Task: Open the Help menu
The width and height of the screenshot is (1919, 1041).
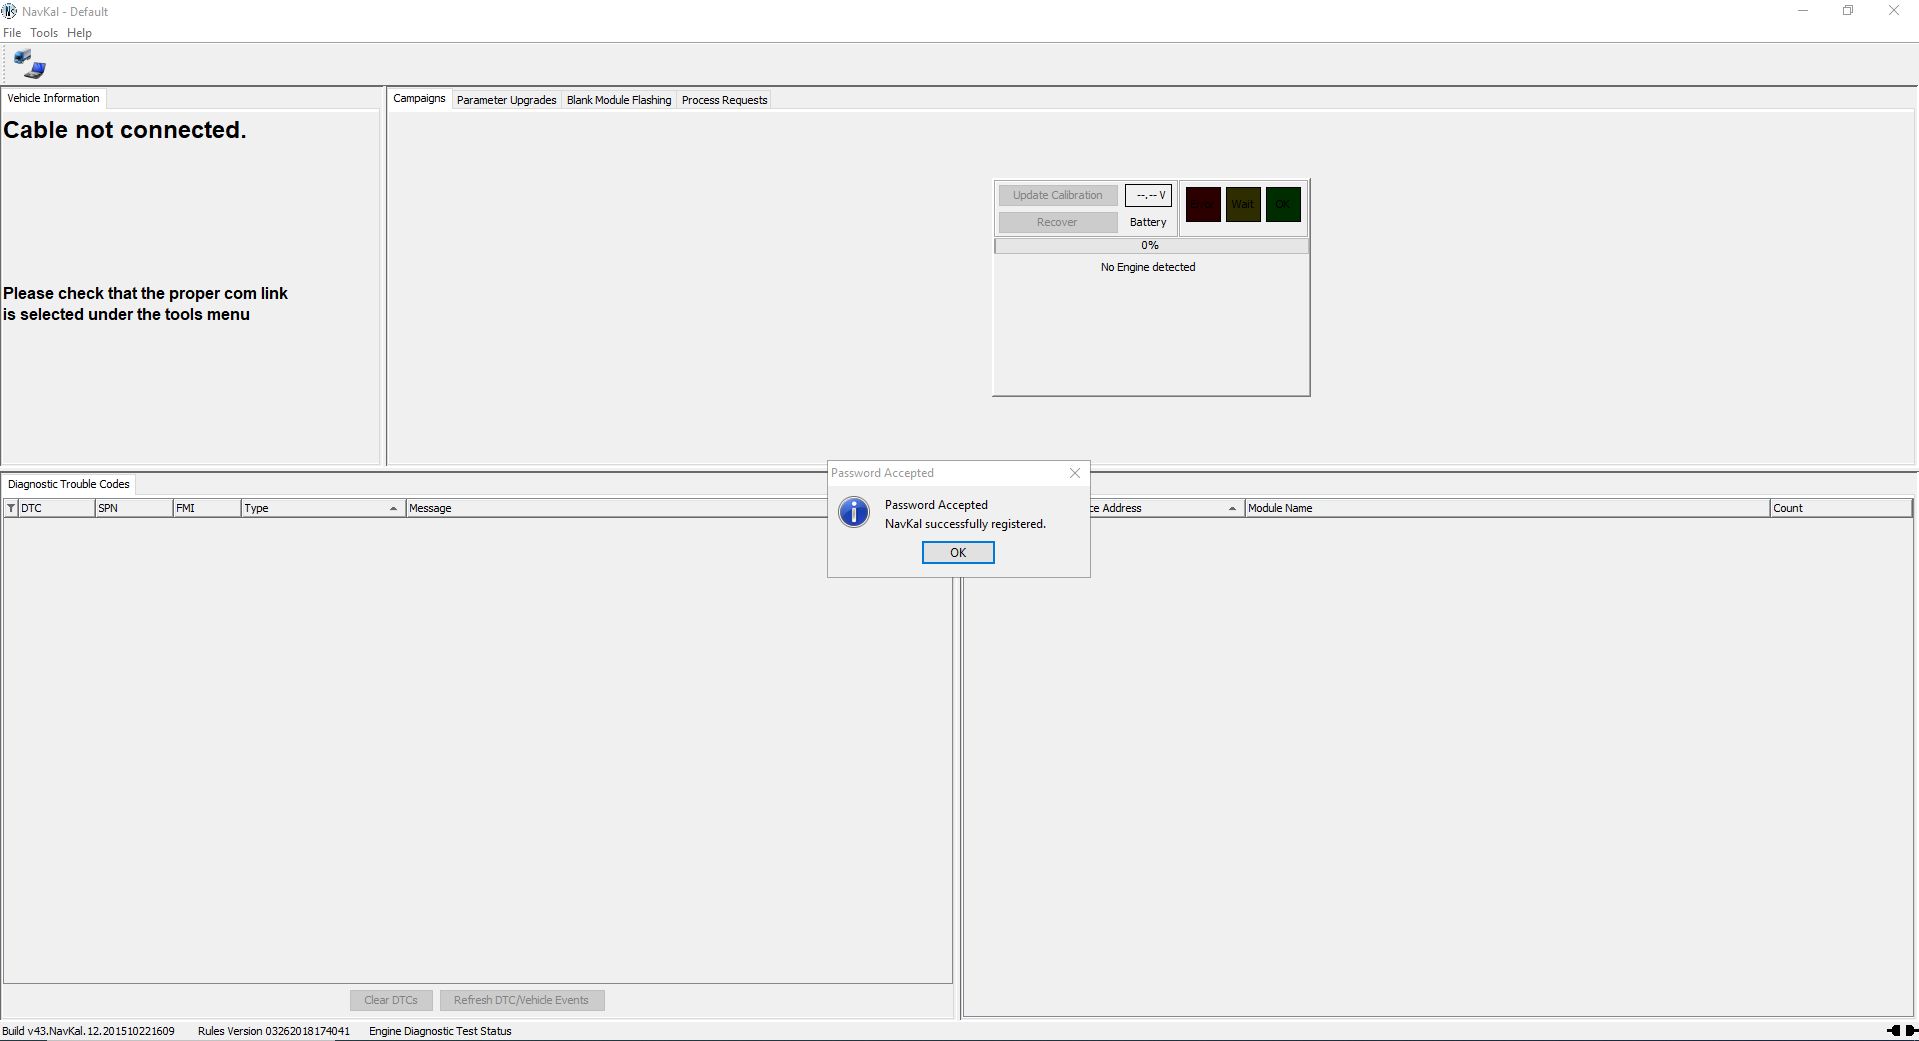Action: click(x=79, y=33)
